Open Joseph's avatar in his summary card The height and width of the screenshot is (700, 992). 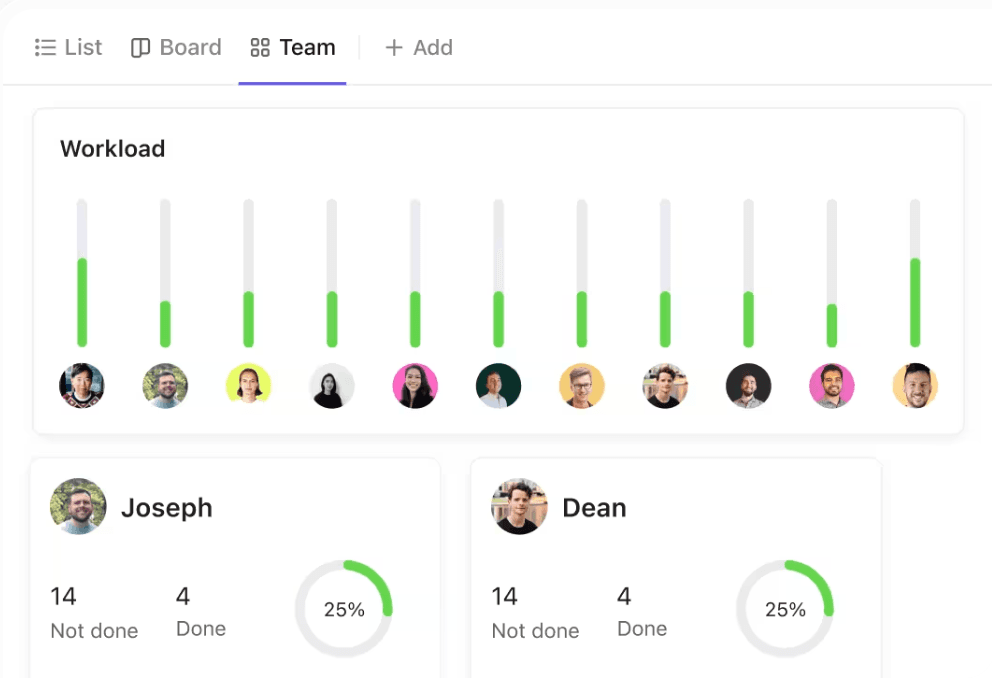click(x=77, y=507)
